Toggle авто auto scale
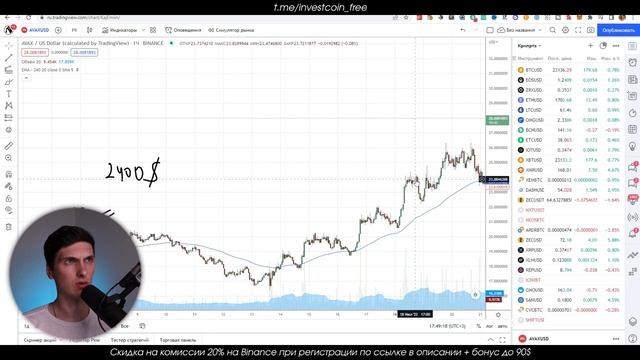Screen dimensions: 640x360 point(502,326)
